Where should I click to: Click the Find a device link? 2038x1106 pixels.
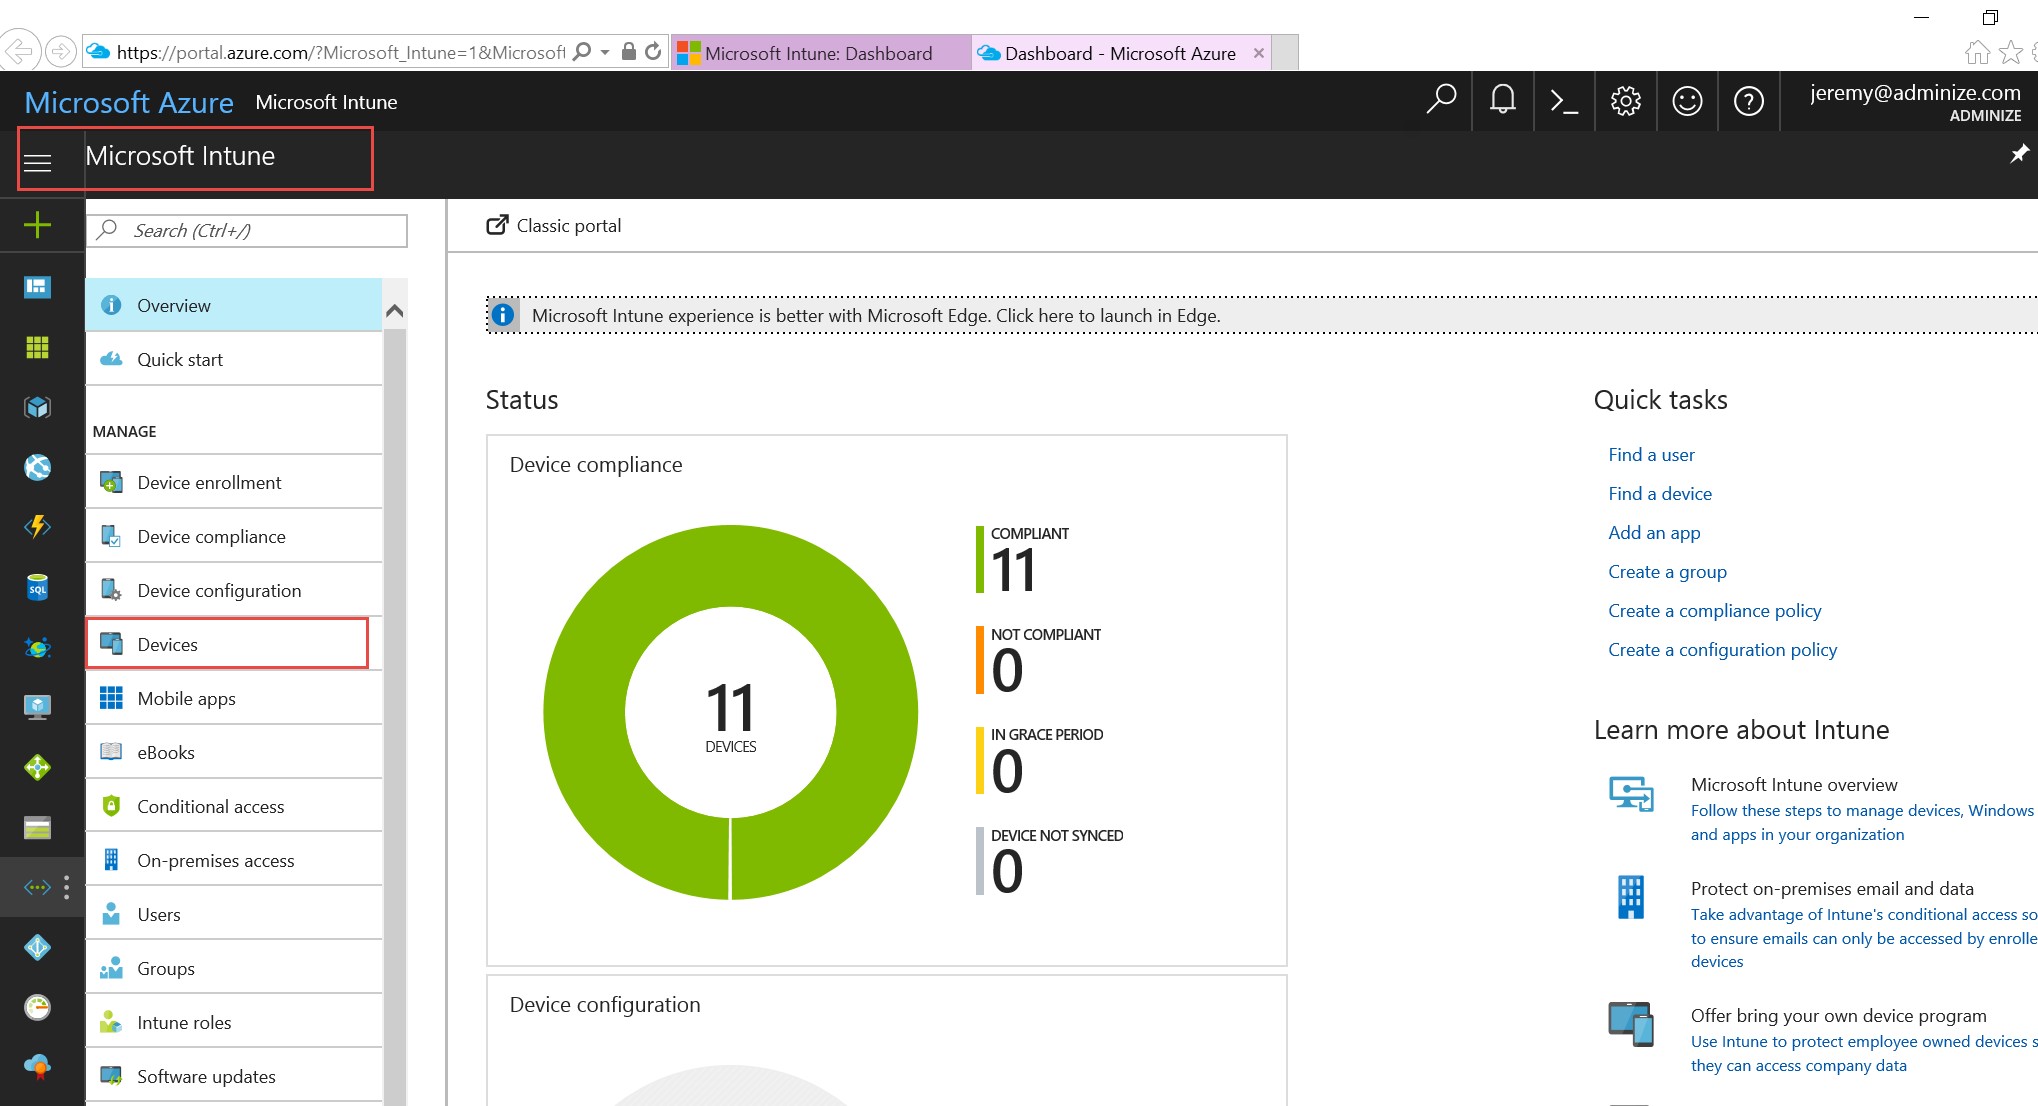coord(1659,494)
